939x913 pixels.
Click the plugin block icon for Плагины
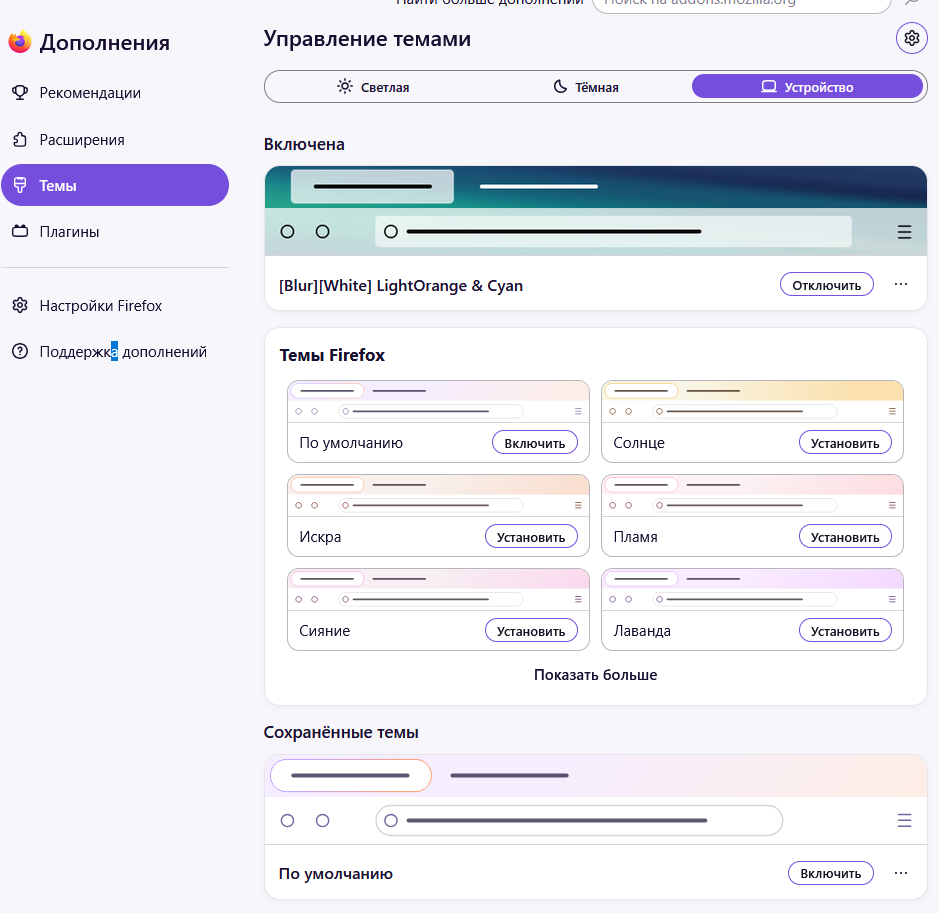coord(20,231)
